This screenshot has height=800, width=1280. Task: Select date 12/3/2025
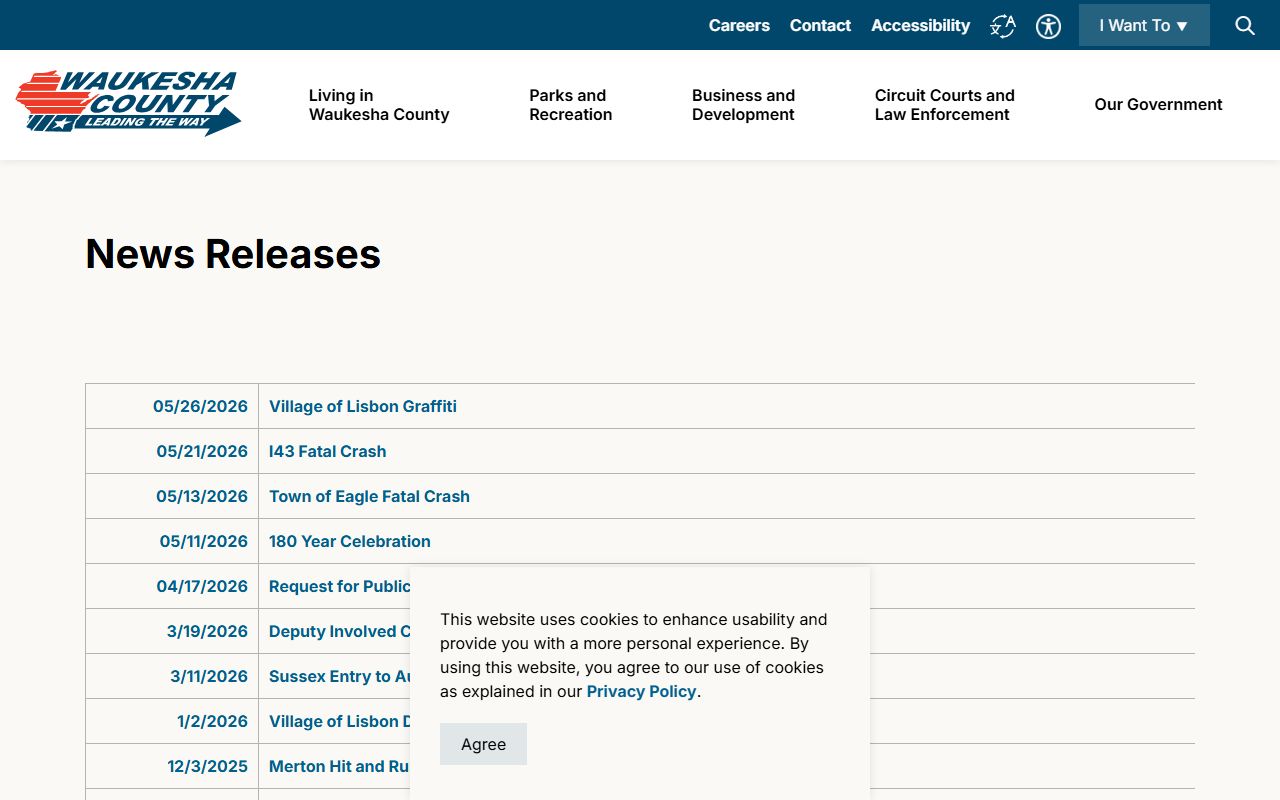point(207,766)
